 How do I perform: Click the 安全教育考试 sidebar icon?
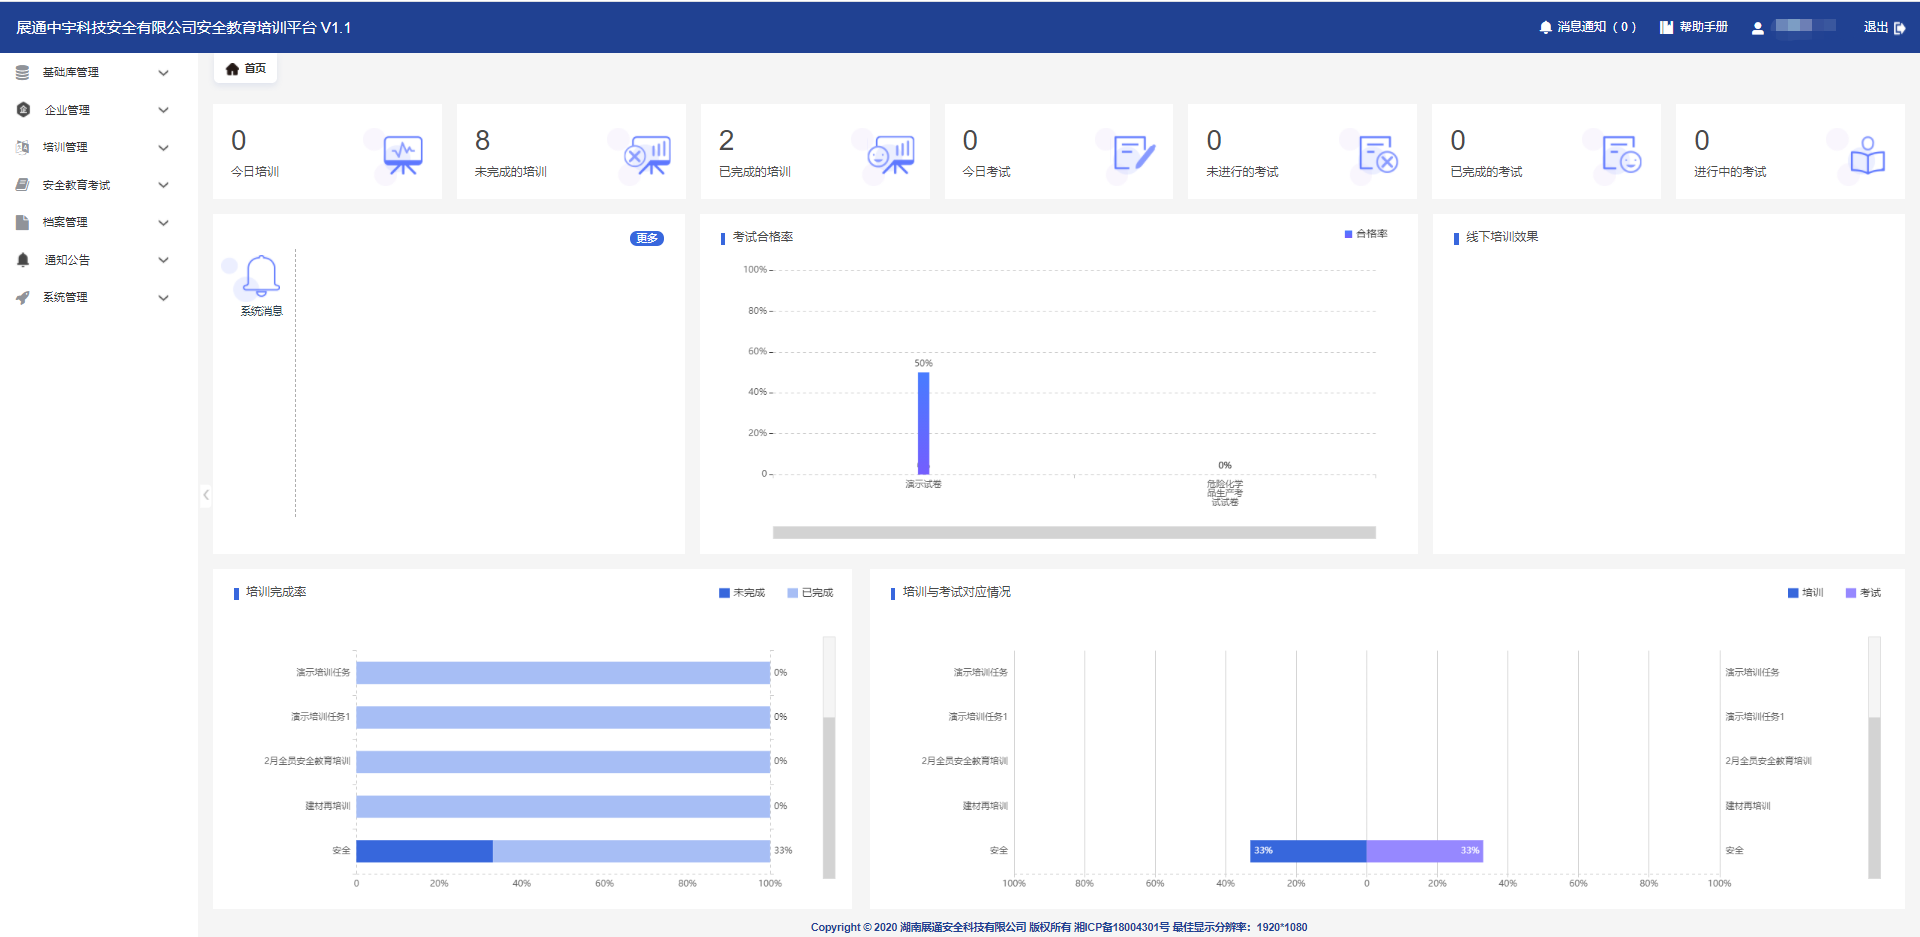click(22, 185)
